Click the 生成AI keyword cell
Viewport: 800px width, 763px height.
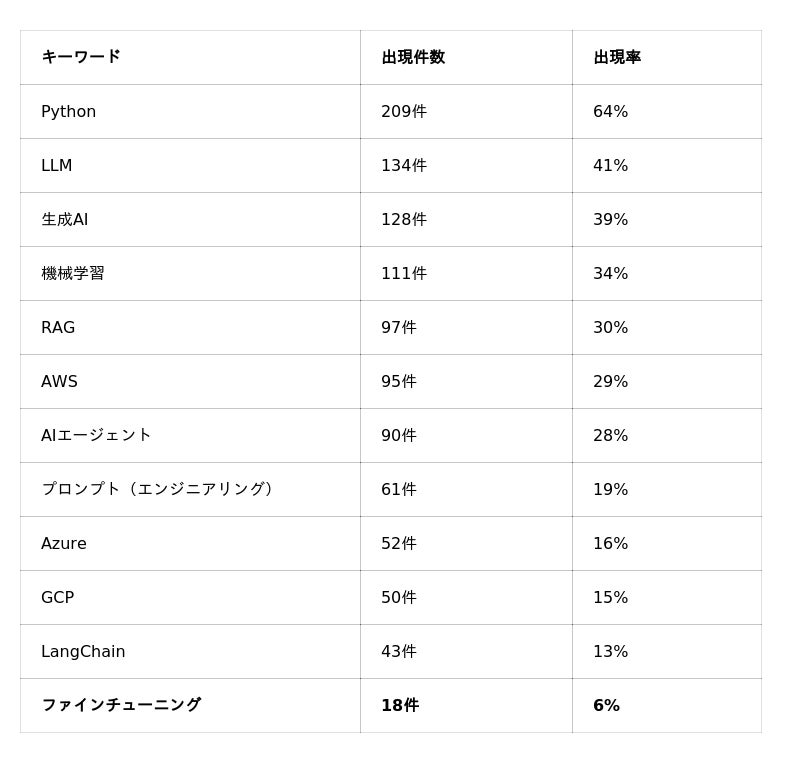190,219
